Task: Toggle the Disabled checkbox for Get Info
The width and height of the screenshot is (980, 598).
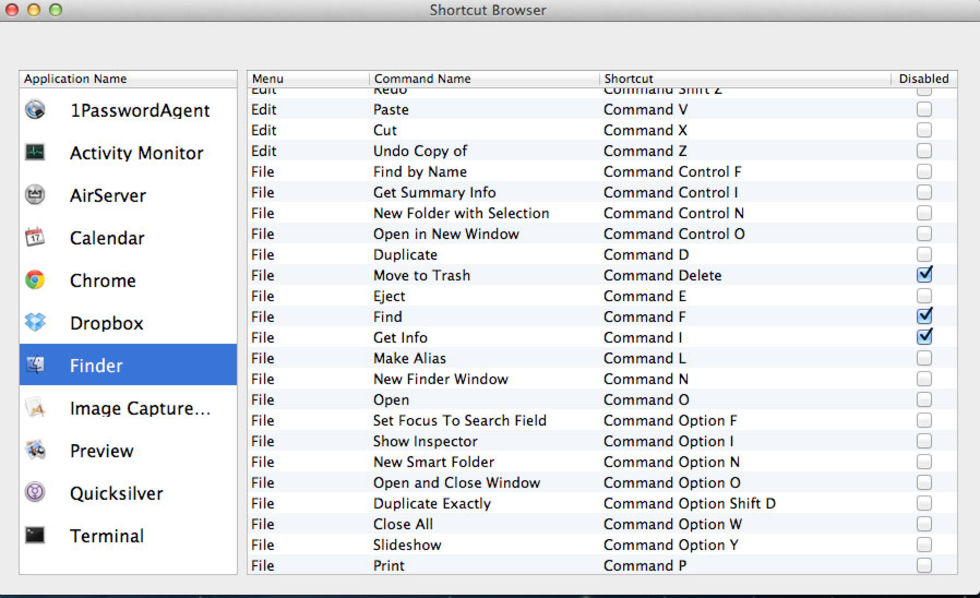Action: tap(924, 336)
